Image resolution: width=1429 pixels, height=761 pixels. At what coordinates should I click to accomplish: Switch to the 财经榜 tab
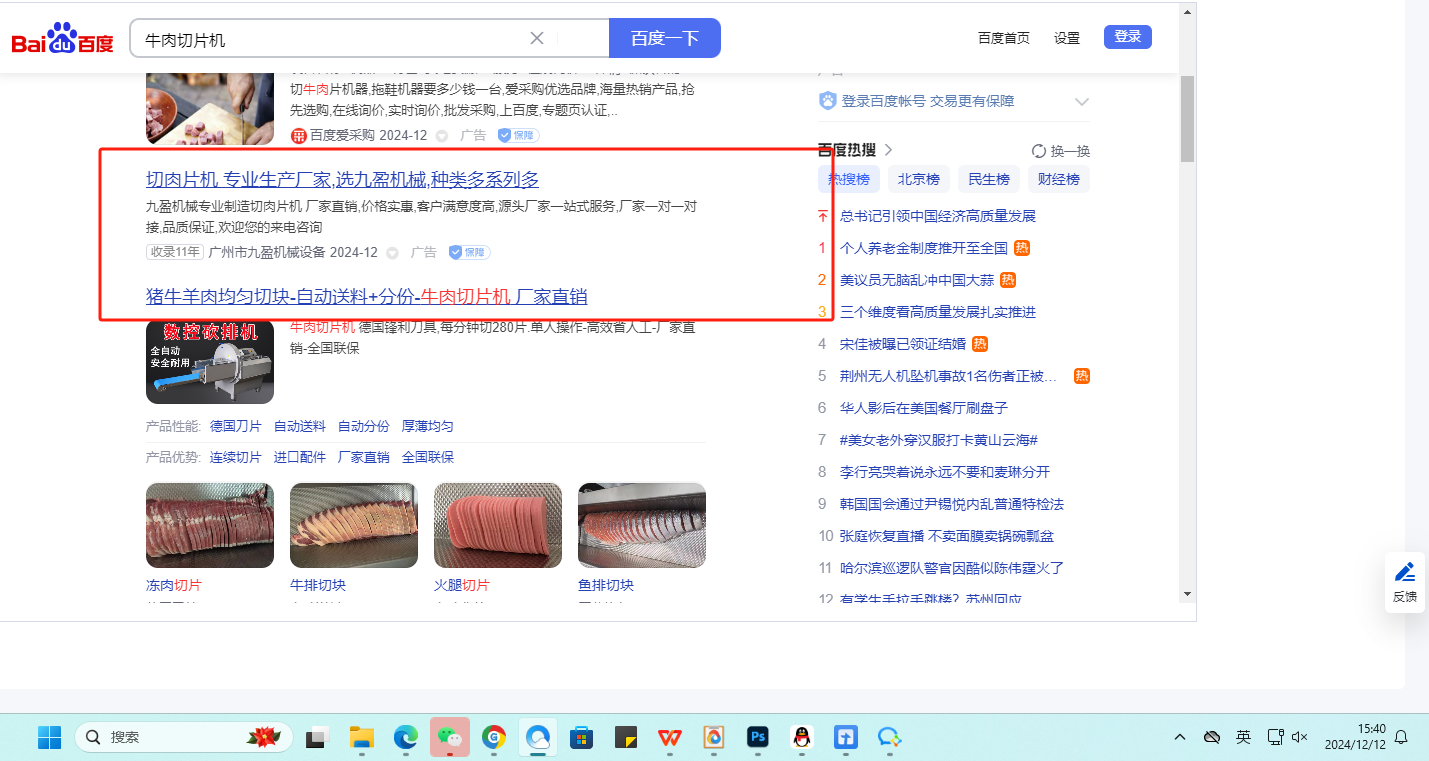tap(1059, 180)
